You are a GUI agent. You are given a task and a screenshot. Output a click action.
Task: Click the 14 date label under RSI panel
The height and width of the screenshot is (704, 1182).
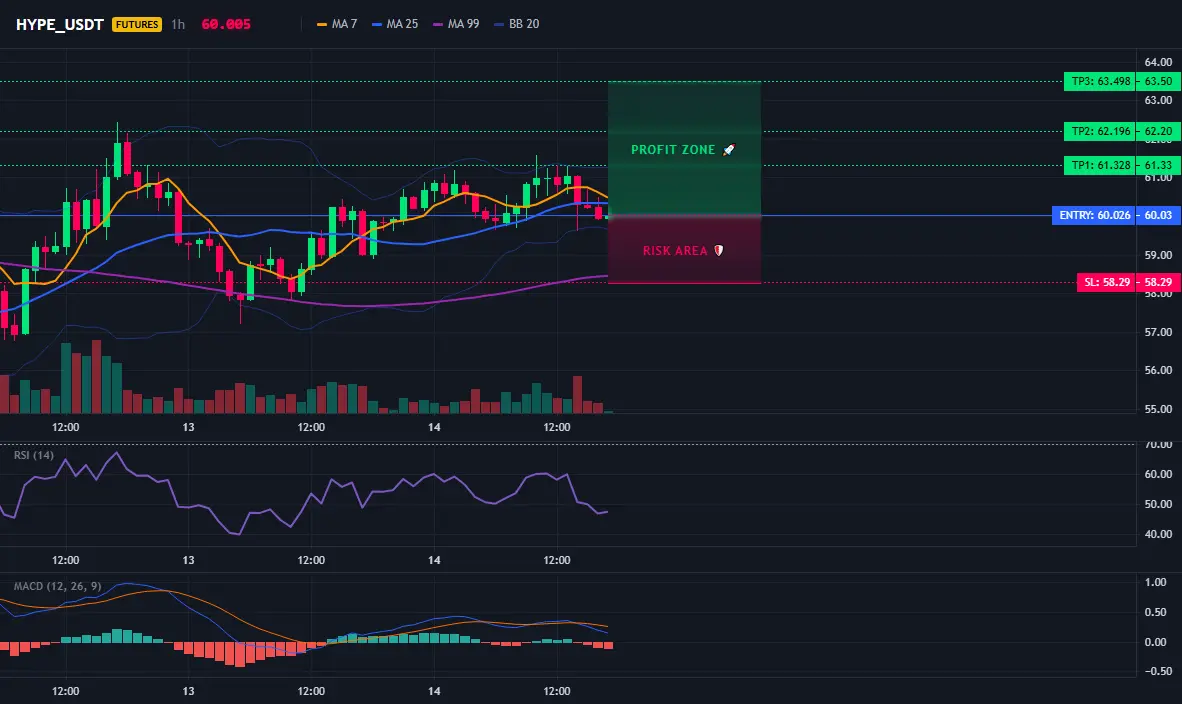click(x=434, y=560)
